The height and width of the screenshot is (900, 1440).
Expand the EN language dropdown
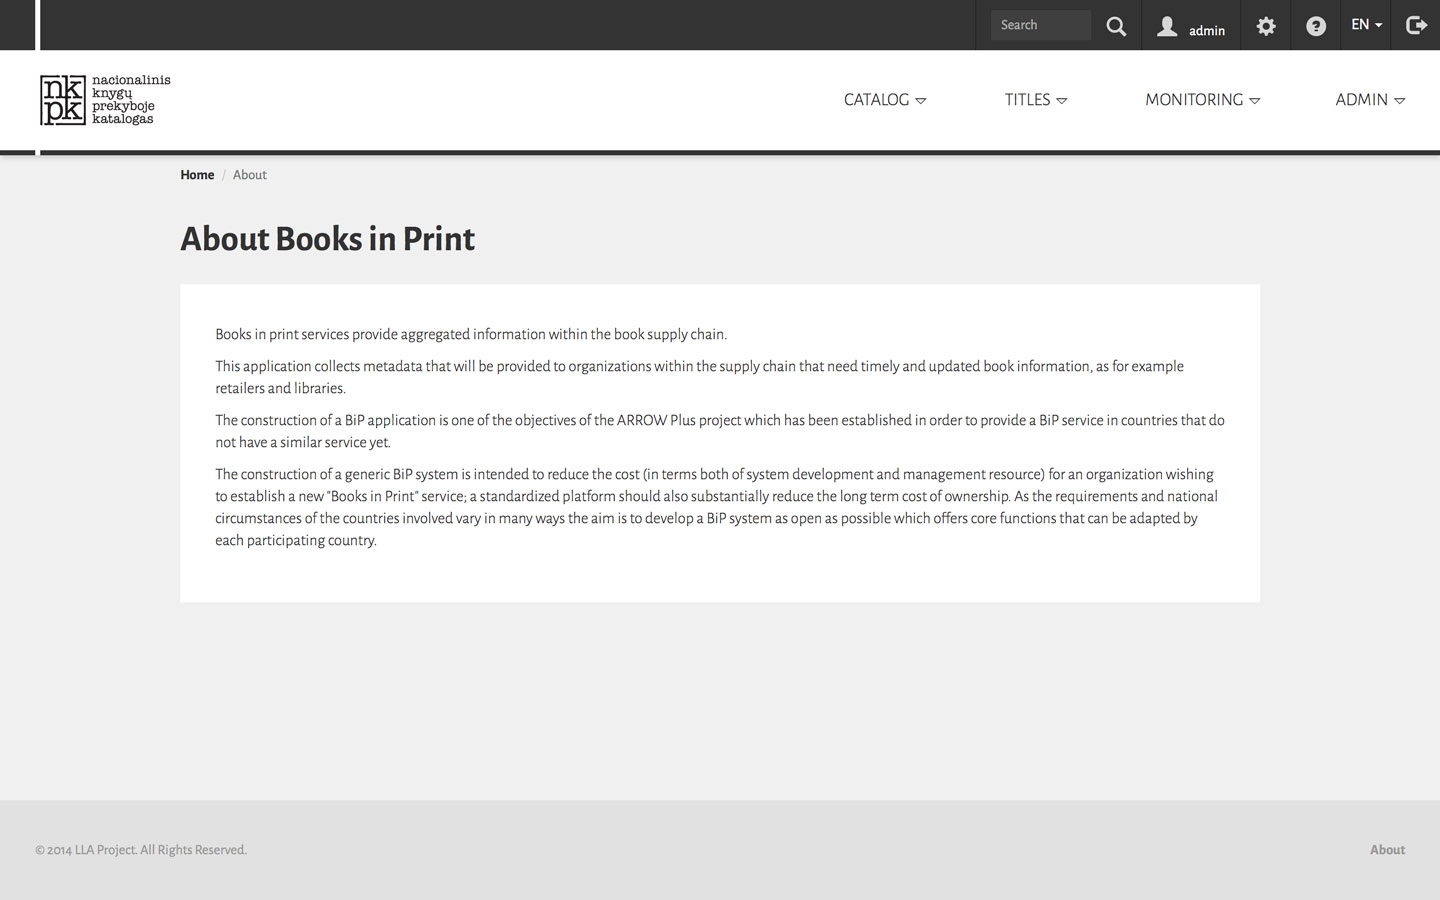(x=1366, y=25)
